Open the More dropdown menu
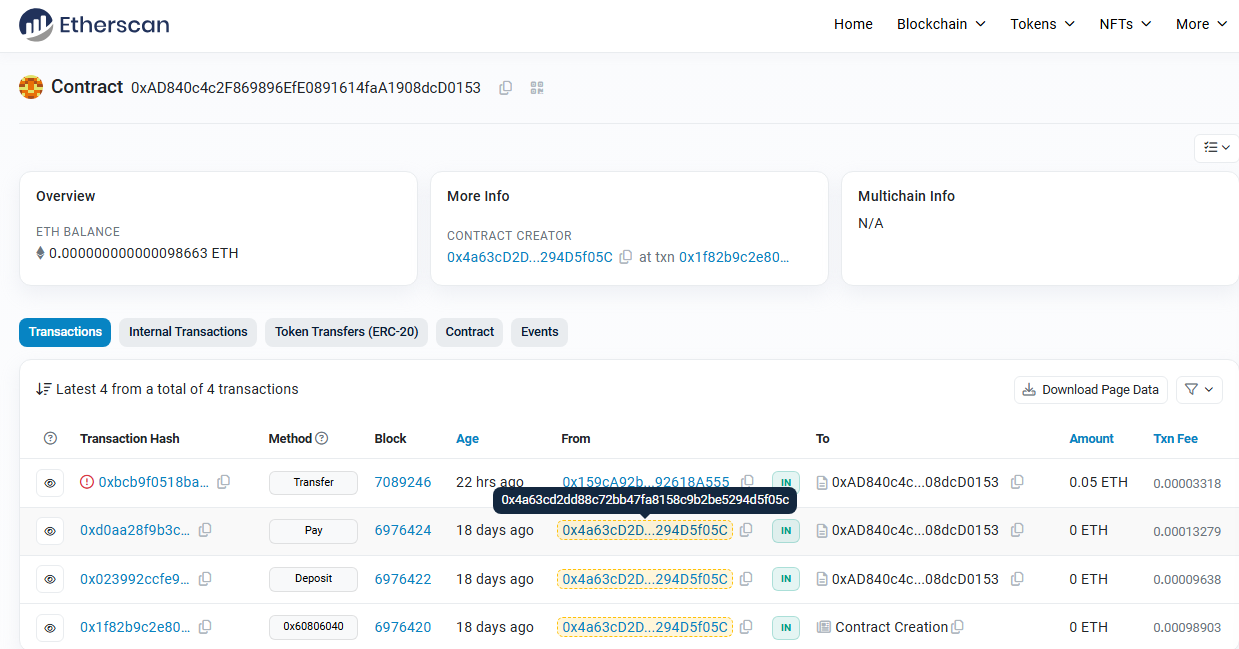The height and width of the screenshot is (649, 1239). pos(1201,24)
